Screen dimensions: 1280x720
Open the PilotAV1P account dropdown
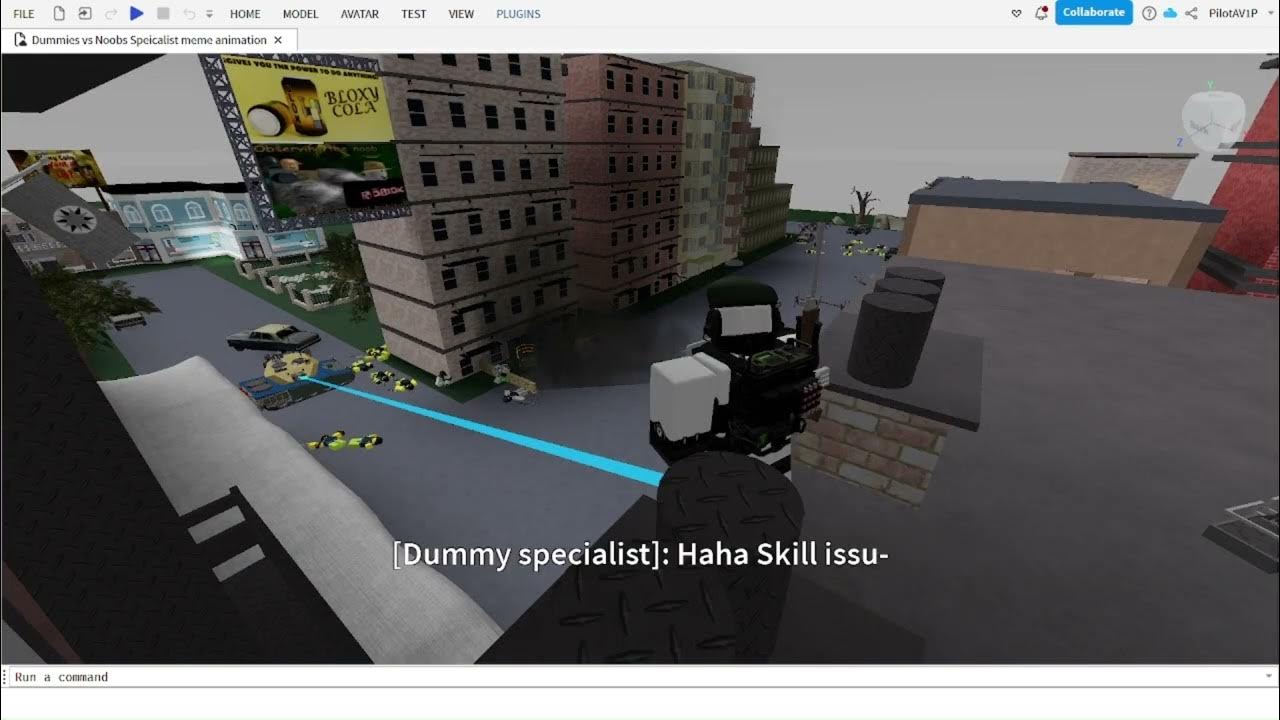[1239, 13]
